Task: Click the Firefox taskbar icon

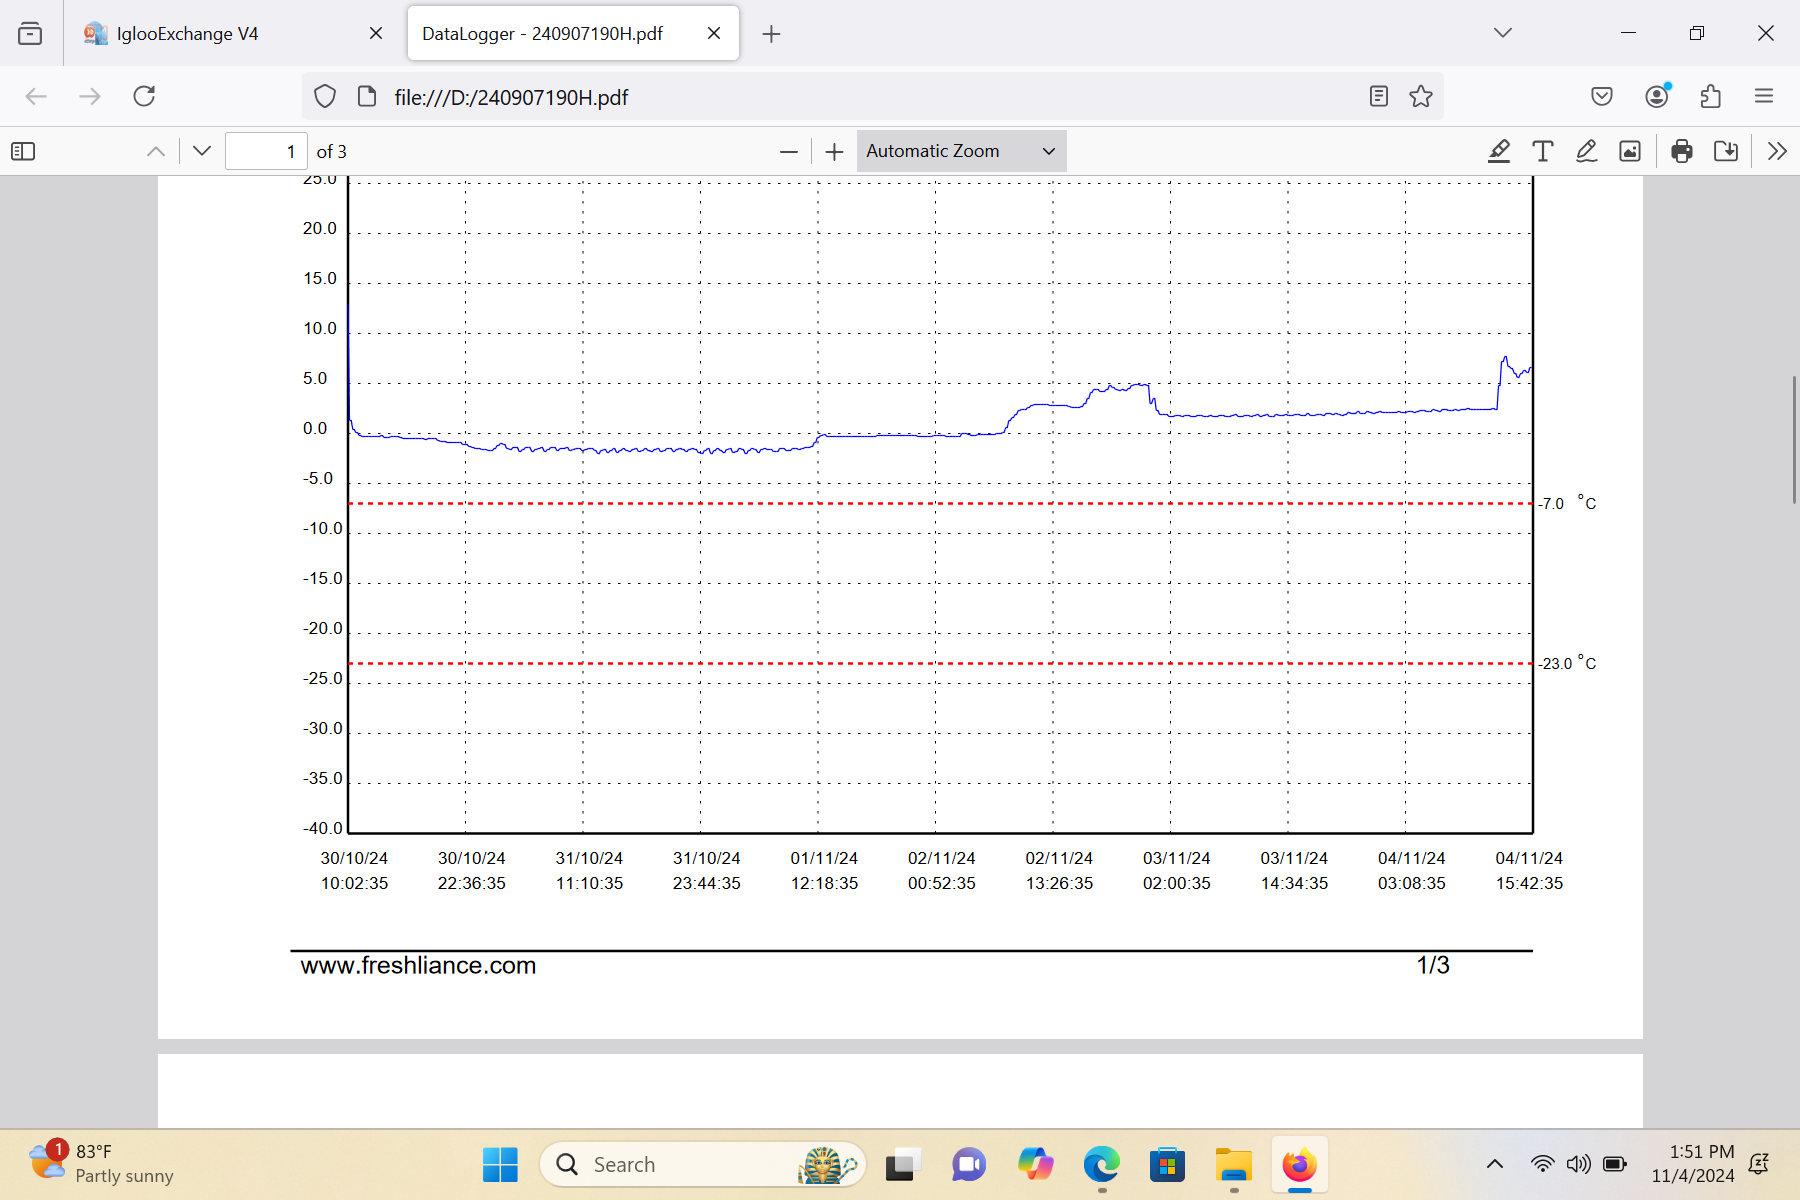Action: [1300, 1165]
